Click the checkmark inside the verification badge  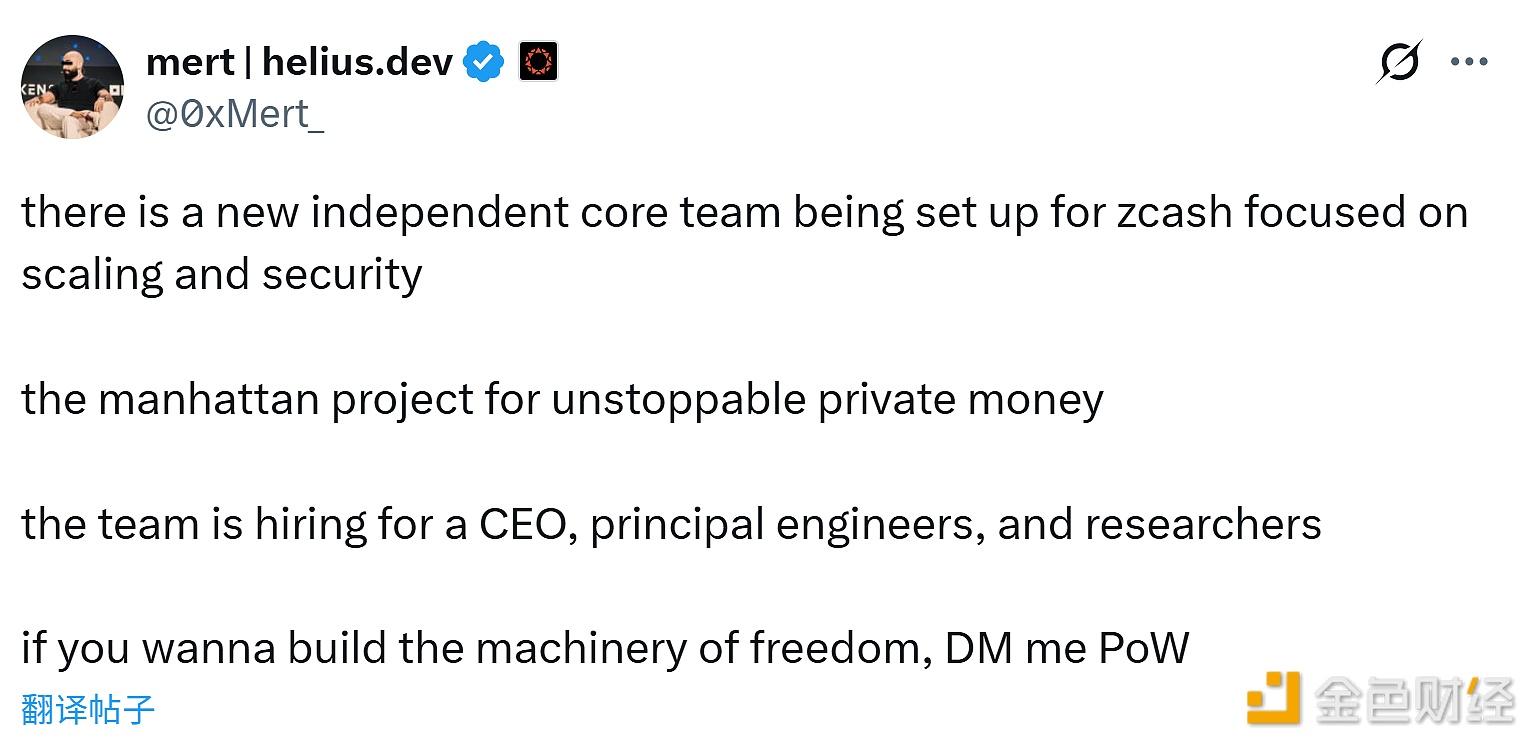[484, 61]
